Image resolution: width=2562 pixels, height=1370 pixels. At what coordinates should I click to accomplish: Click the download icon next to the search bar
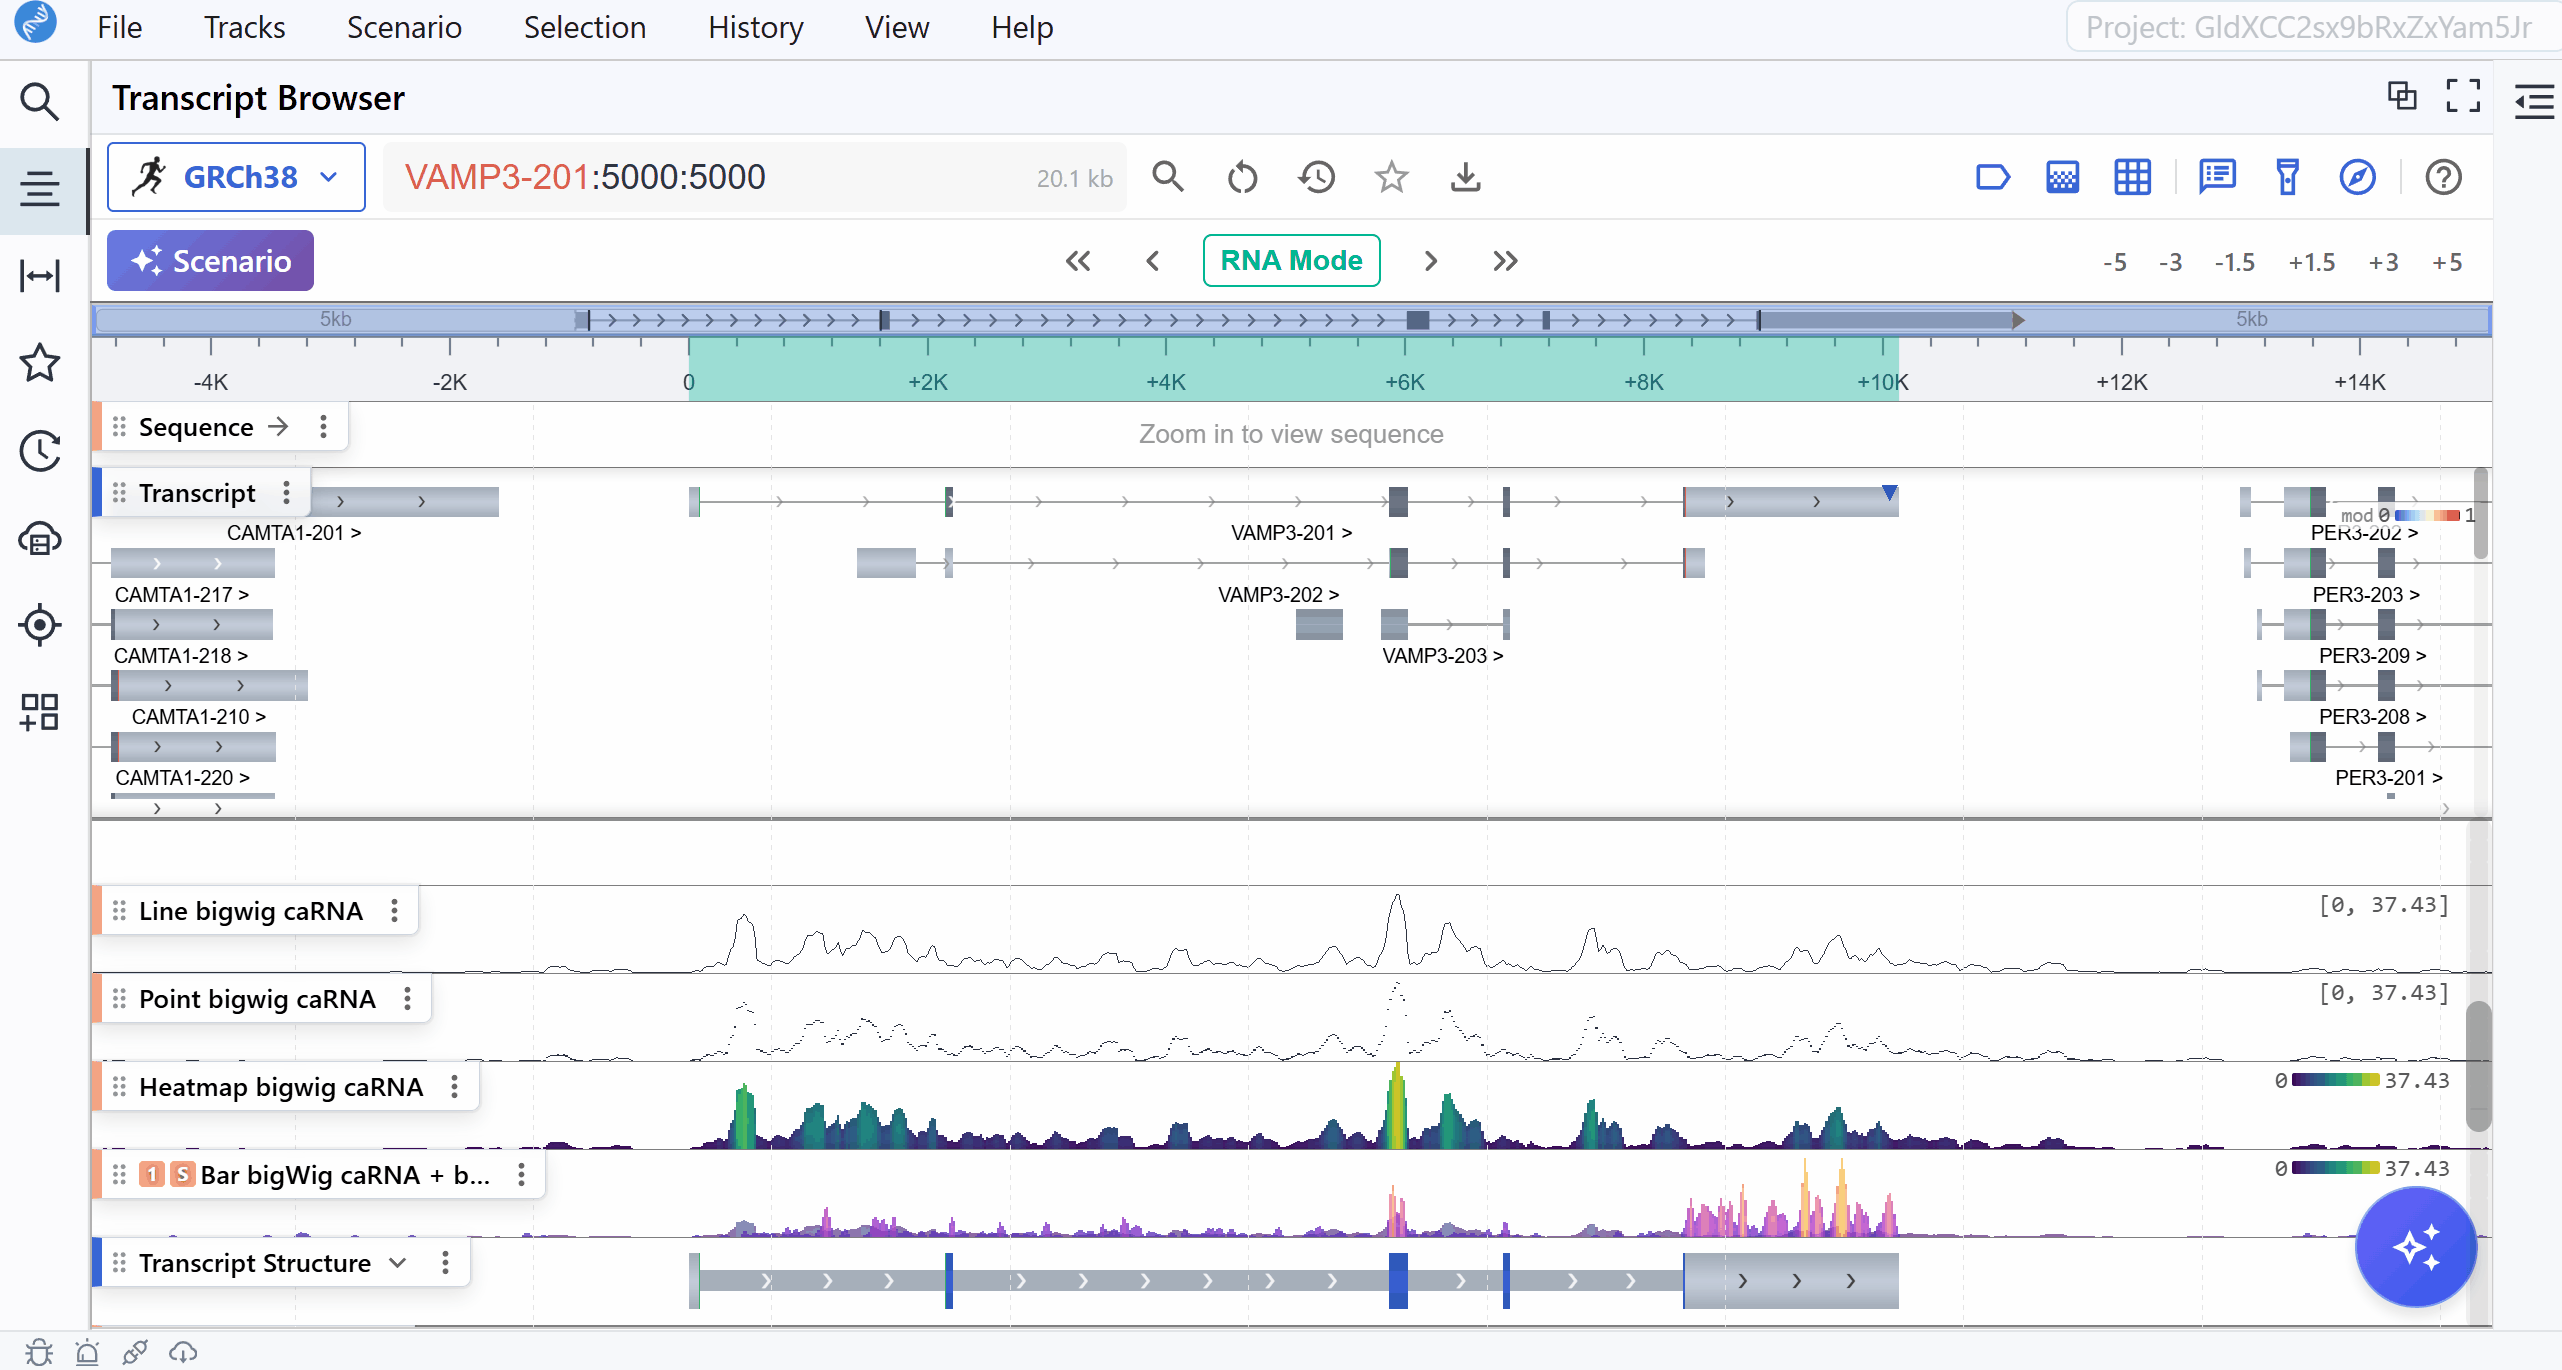coord(1465,177)
